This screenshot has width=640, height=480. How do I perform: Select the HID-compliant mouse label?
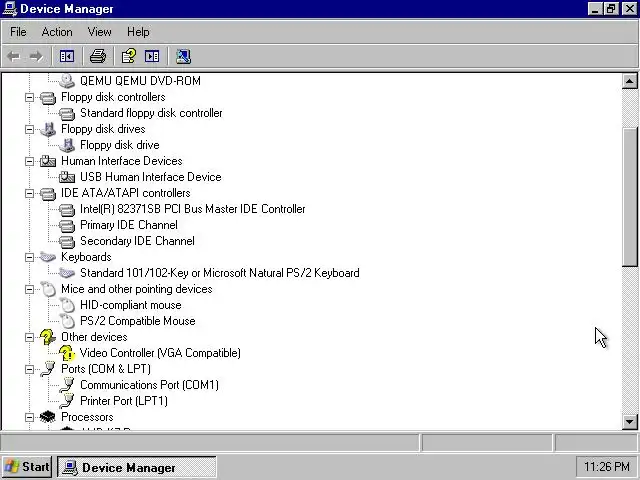pyautogui.click(x=131, y=305)
